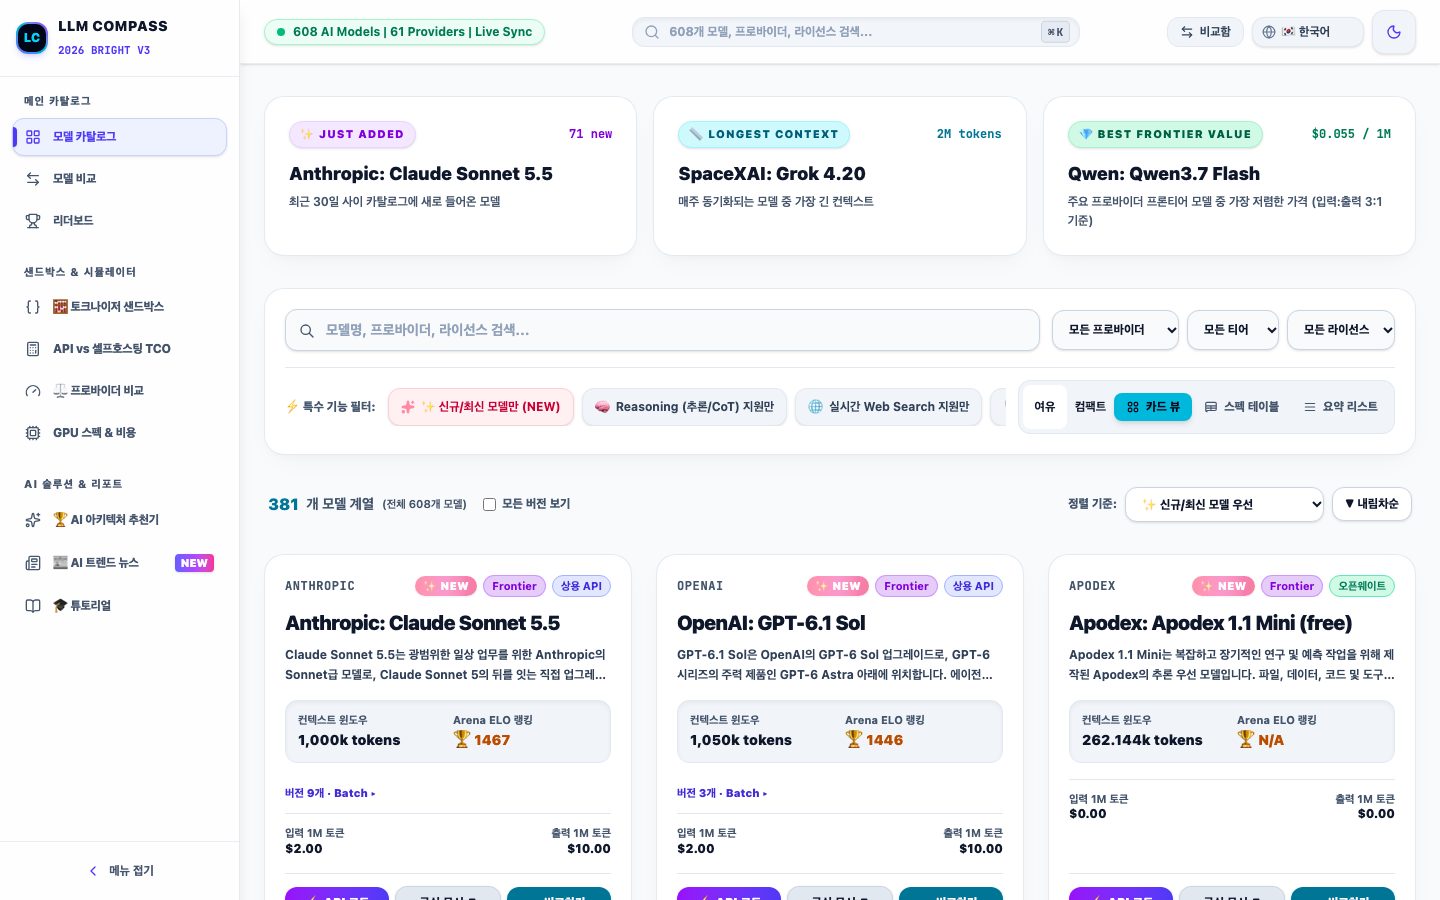Click the ⌘K shortcut badge in search bar
The image size is (1440, 900).
[1055, 32]
